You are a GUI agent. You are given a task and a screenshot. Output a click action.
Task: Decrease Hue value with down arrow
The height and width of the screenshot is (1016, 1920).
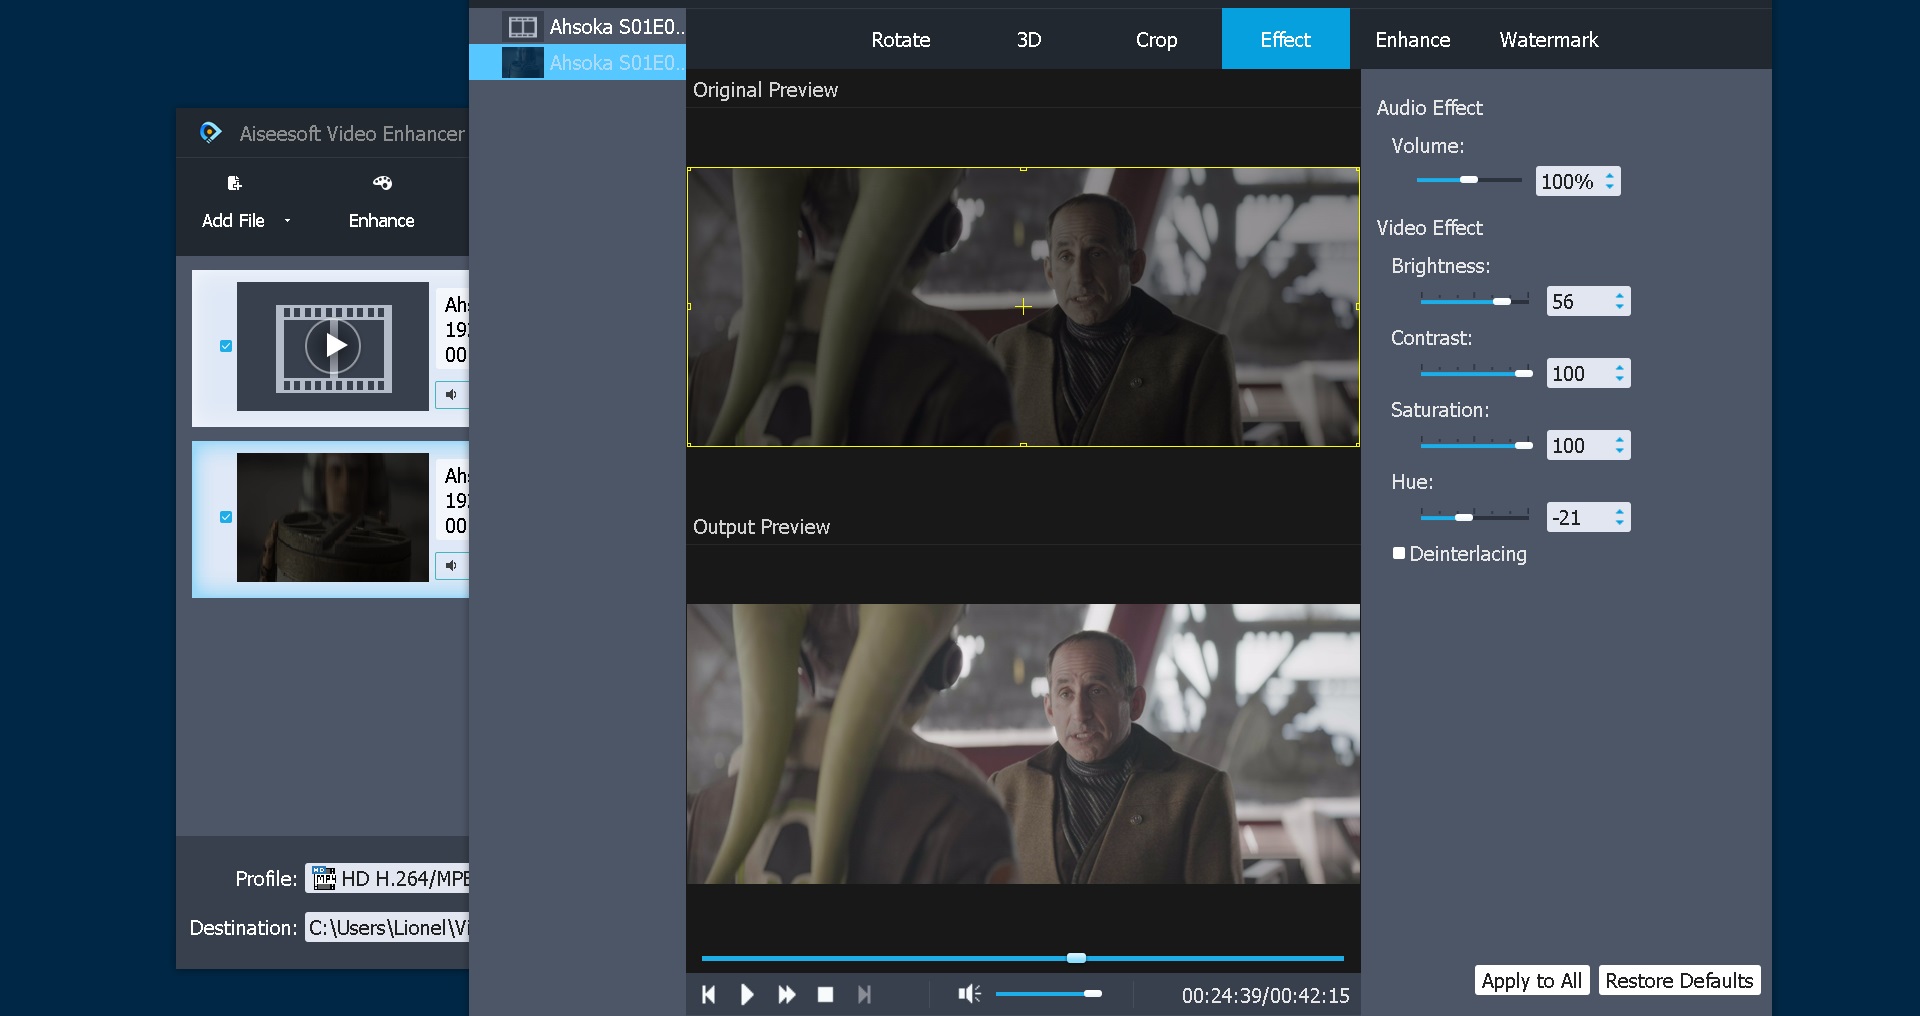[x=1620, y=523]
